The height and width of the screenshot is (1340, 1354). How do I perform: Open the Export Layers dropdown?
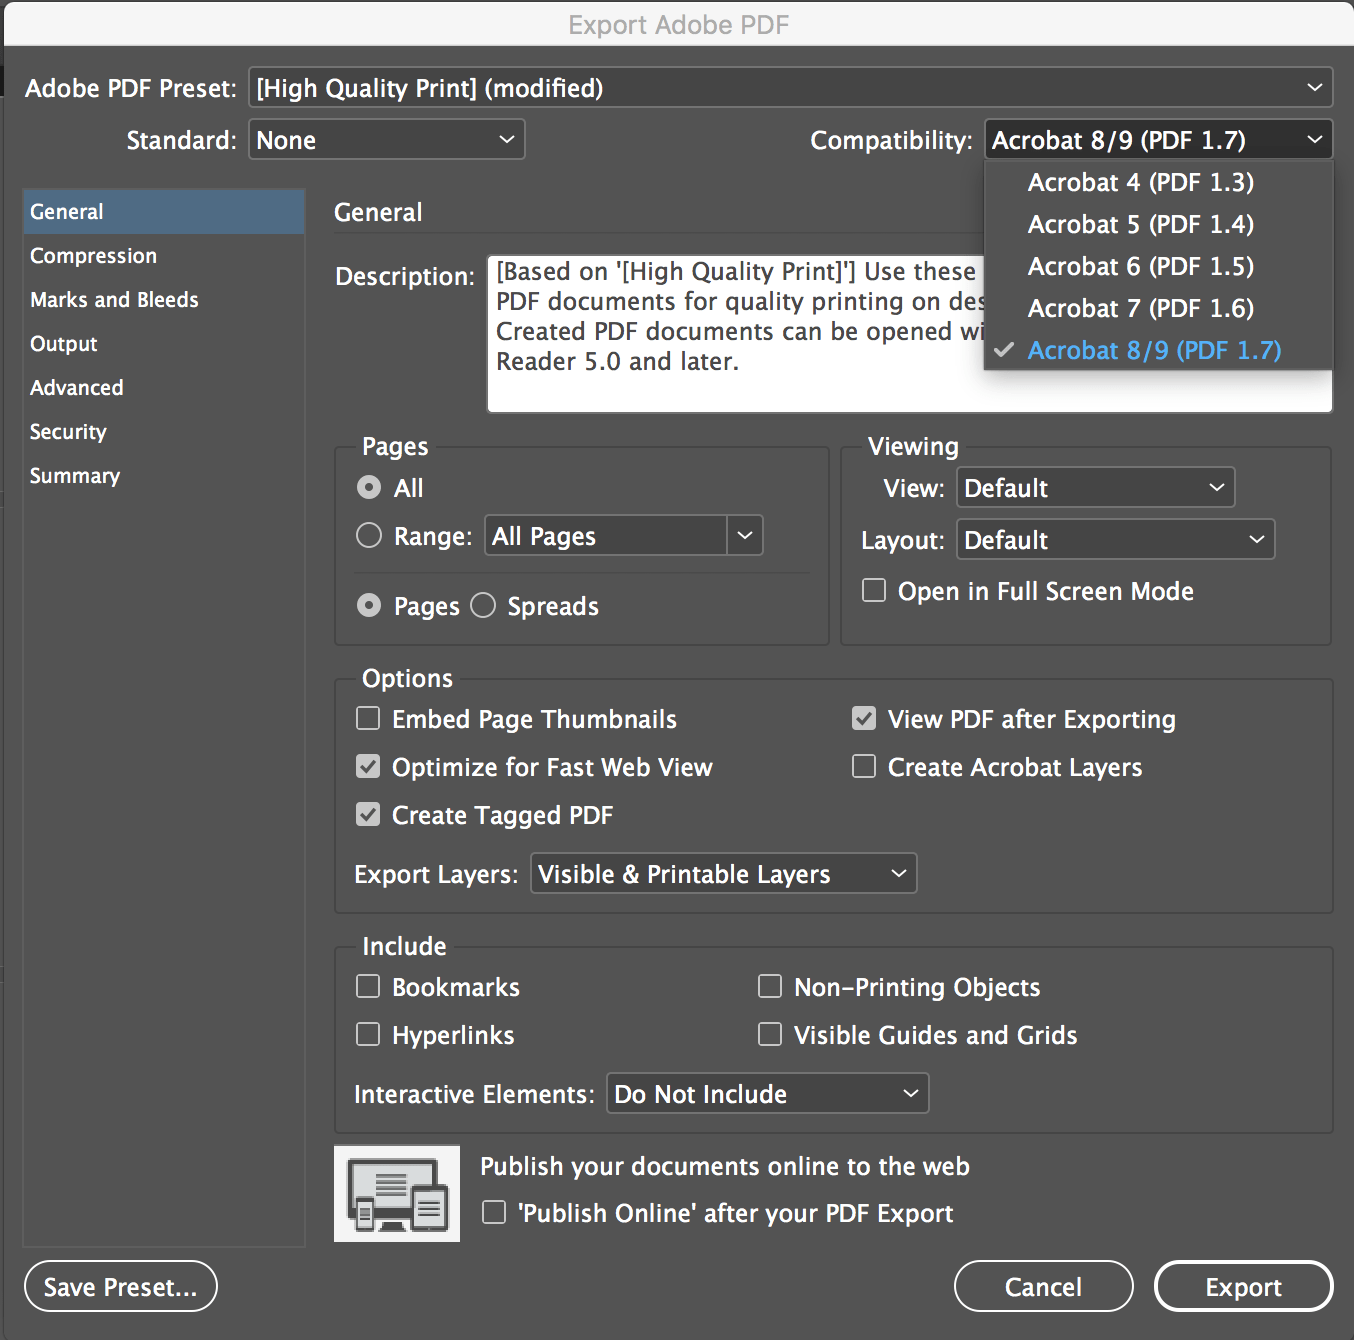[x=722, y=873]
